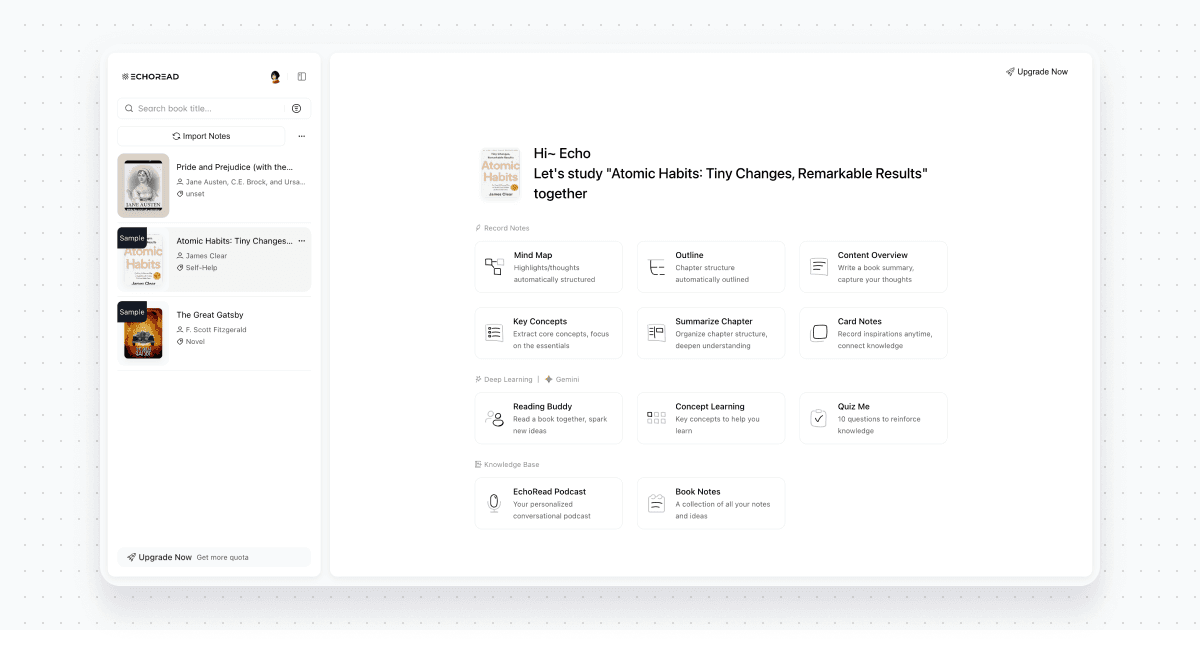Click the Quiz Me icon

click(x=819, y=418)
